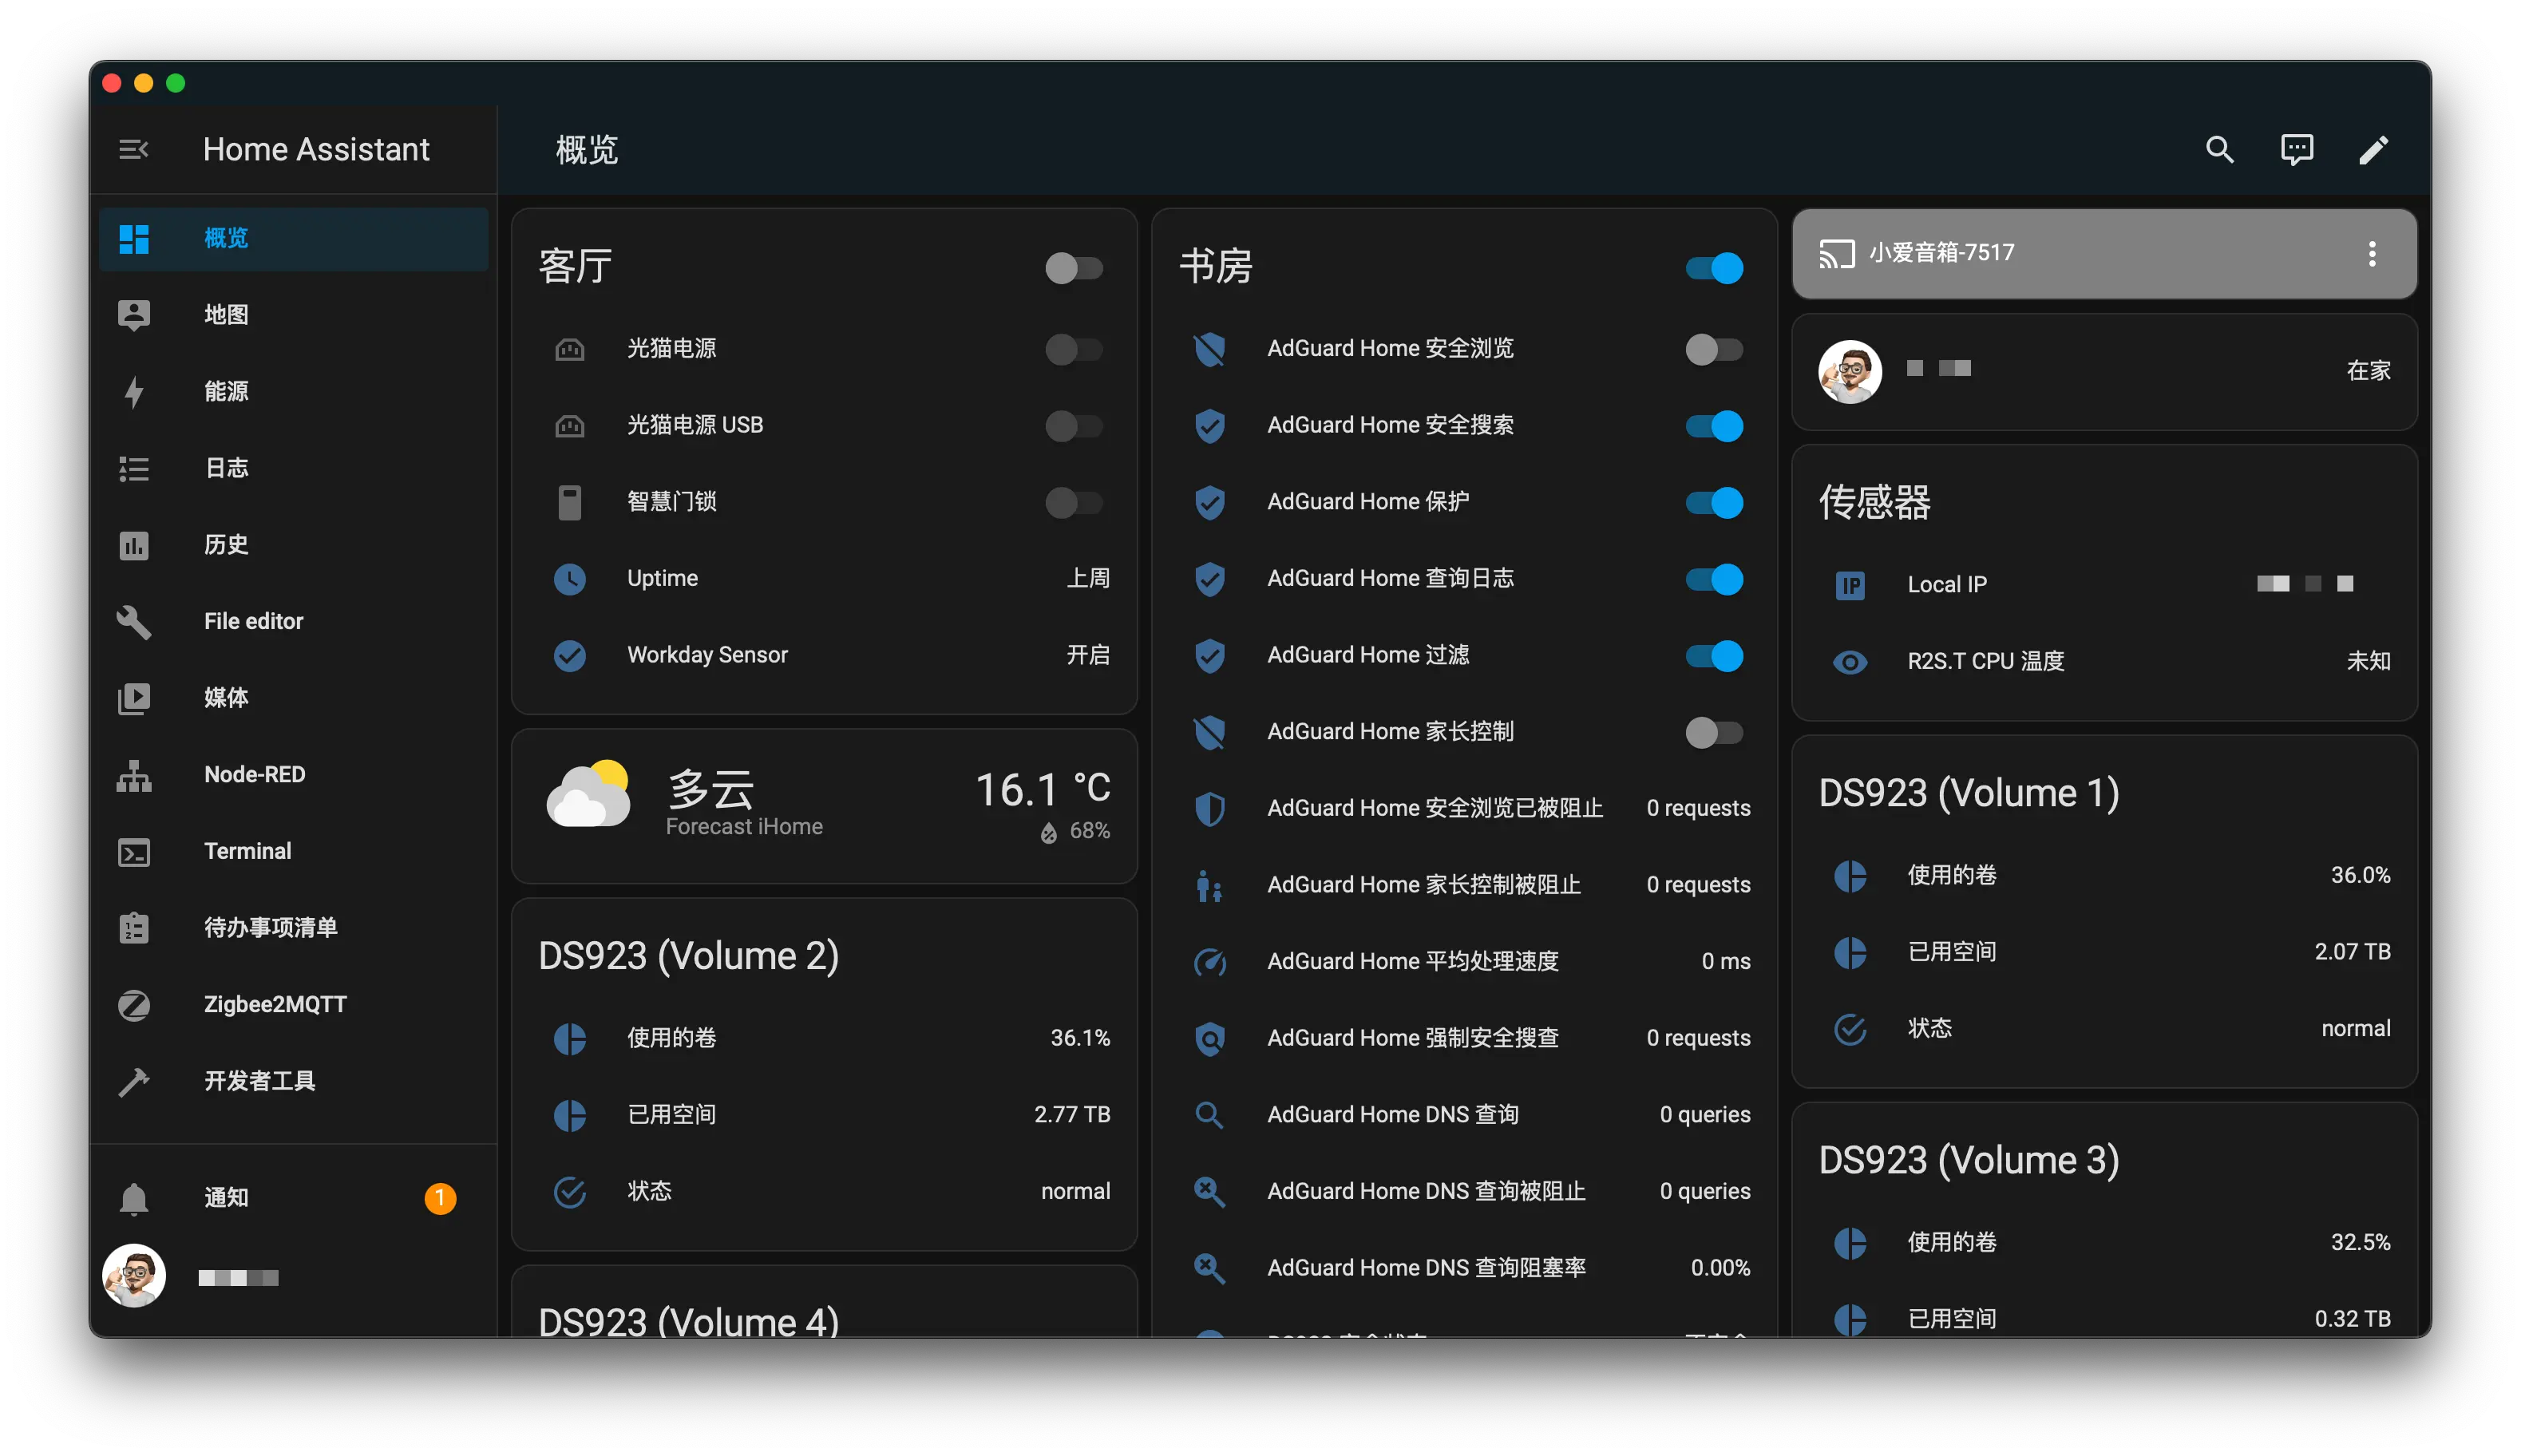
Task: Collapse the sidebar with the menu icon
Action: (x=133, y=150)
